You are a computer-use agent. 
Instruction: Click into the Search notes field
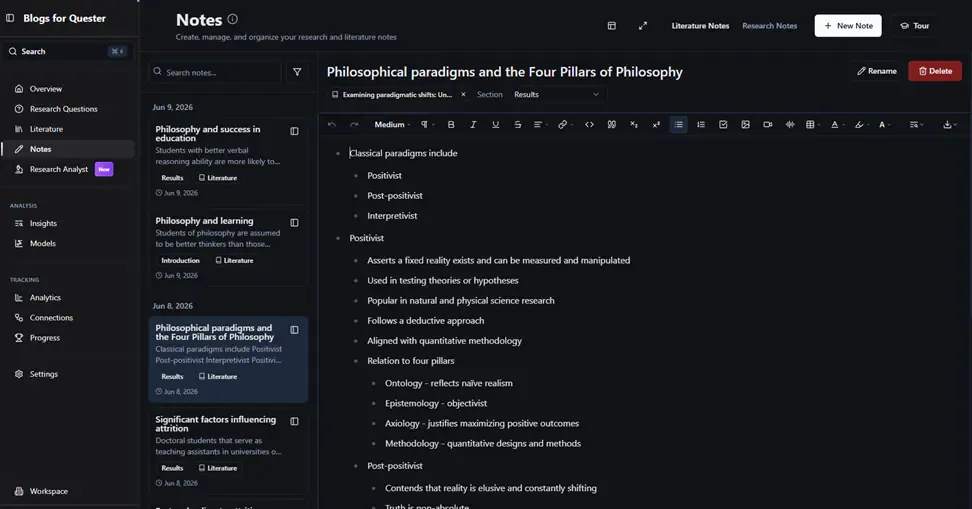[x=215, y=72]
